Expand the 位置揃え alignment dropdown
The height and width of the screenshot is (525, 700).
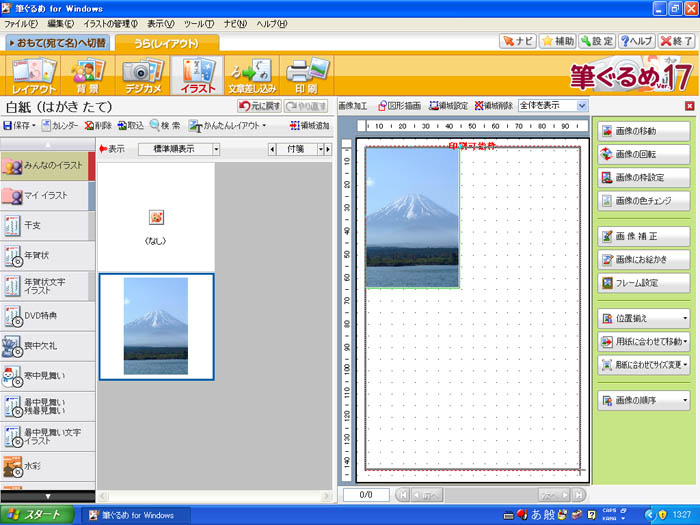[644, 319]
